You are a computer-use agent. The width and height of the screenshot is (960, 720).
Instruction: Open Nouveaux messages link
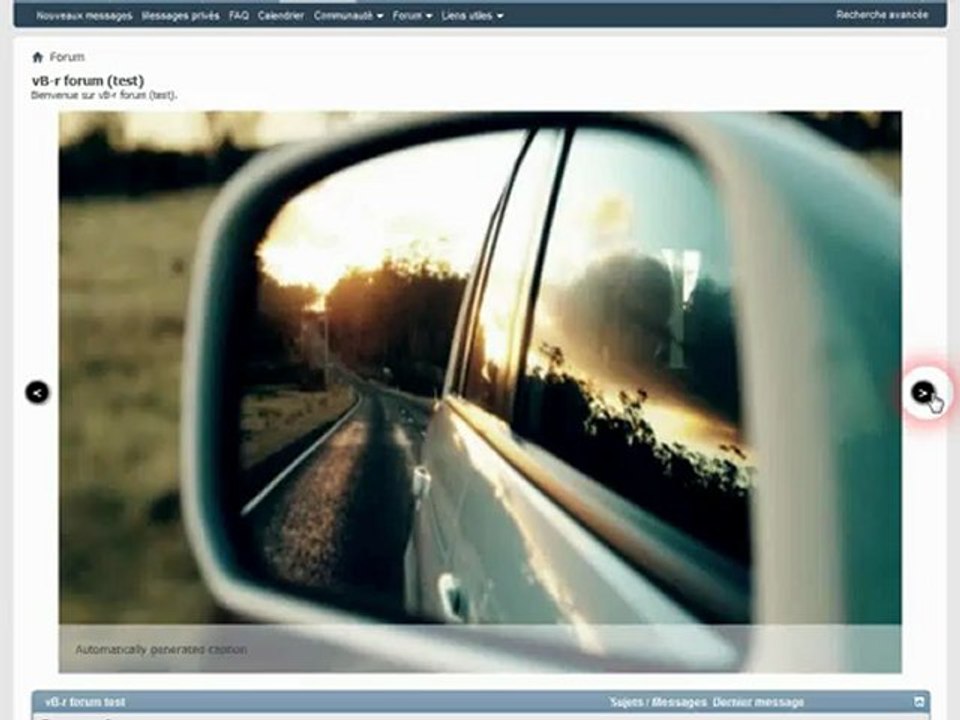click(x=84, y=15)
